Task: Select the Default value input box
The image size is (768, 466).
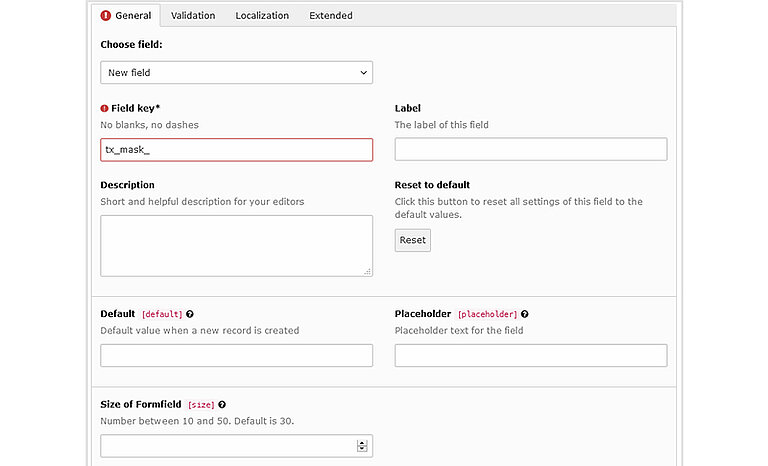Action: click(236, 355)
